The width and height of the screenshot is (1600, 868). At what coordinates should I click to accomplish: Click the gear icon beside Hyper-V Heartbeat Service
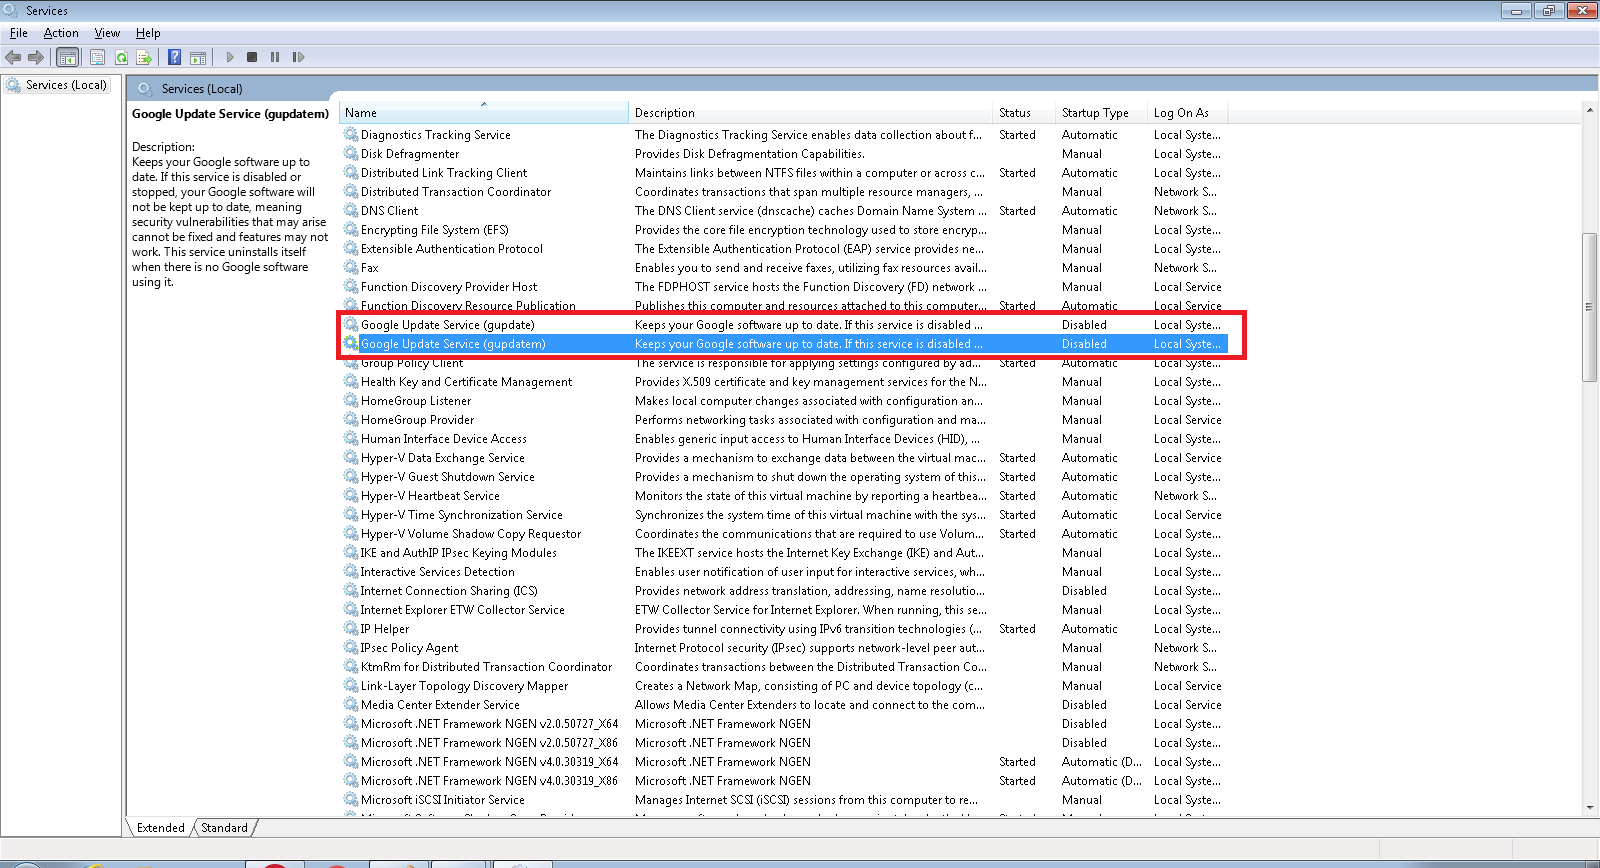click(351, 496)
